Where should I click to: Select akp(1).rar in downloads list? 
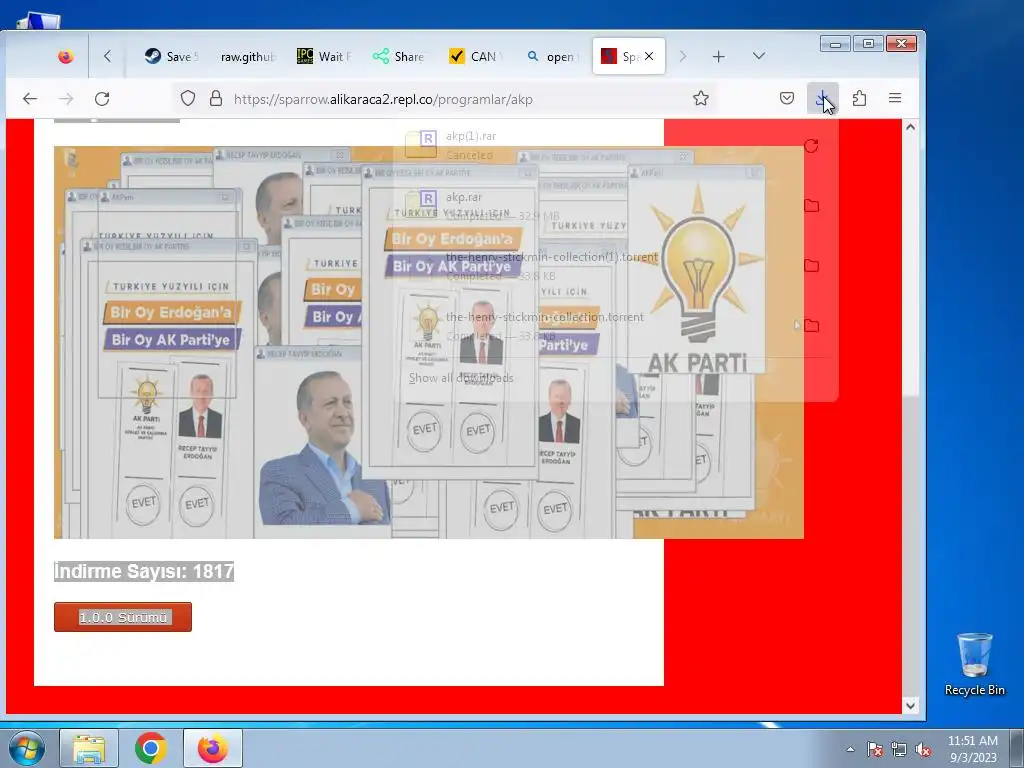[x=594, y=146]
